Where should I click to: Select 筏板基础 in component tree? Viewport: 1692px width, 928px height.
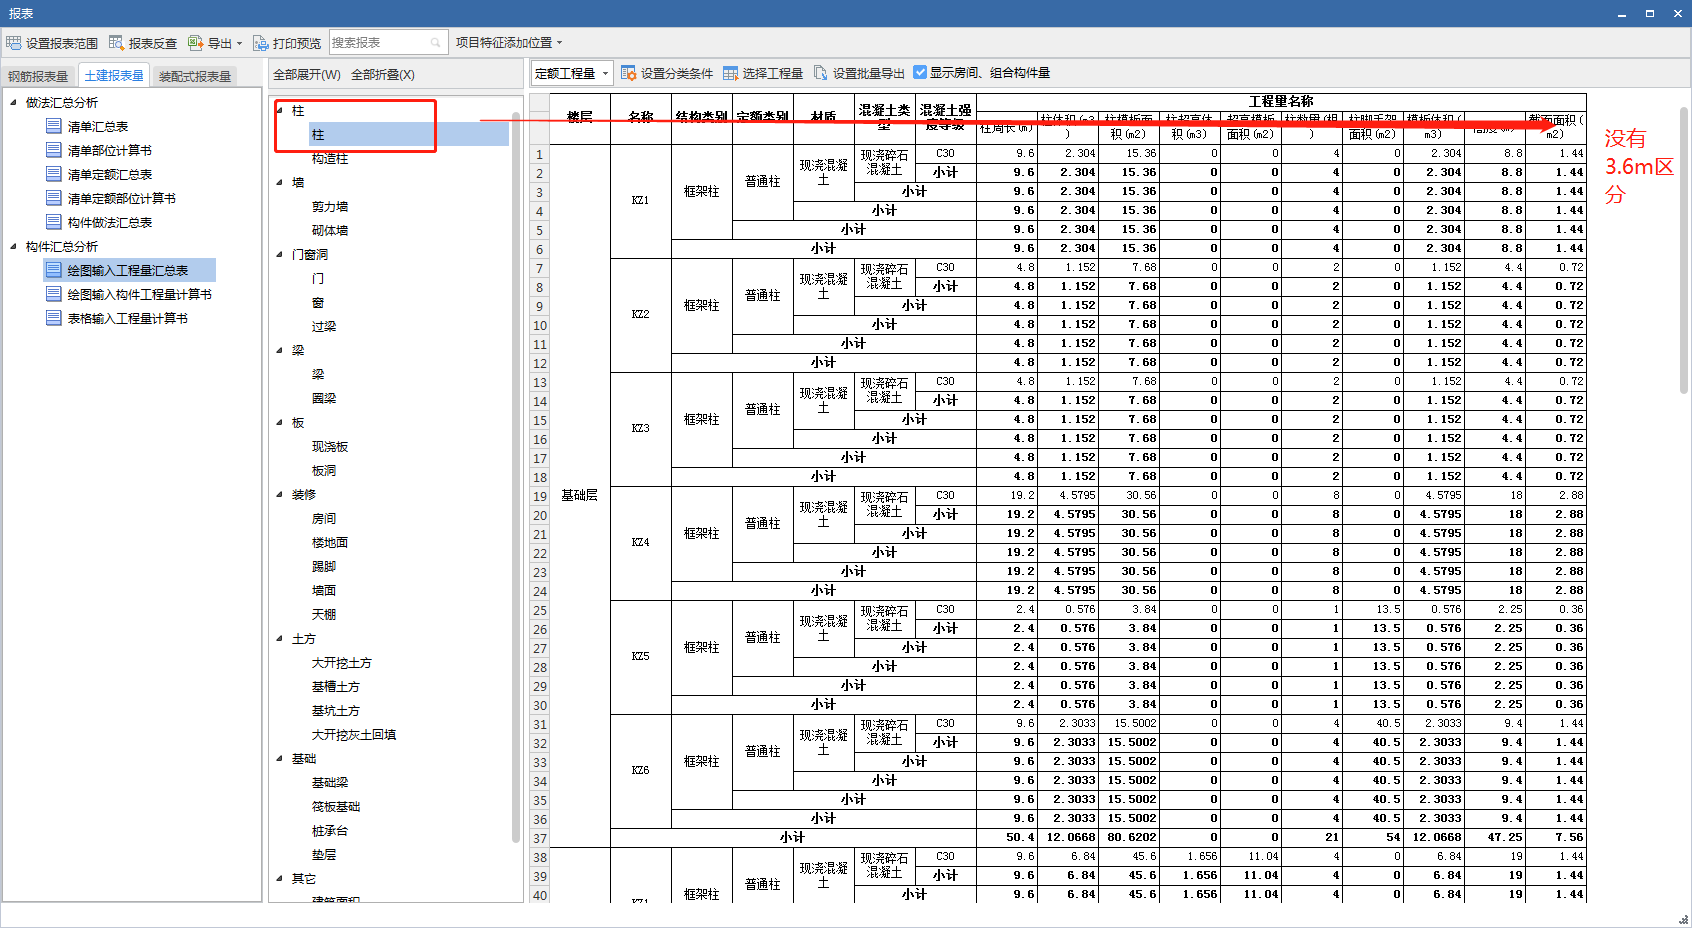tap(336, 807)
